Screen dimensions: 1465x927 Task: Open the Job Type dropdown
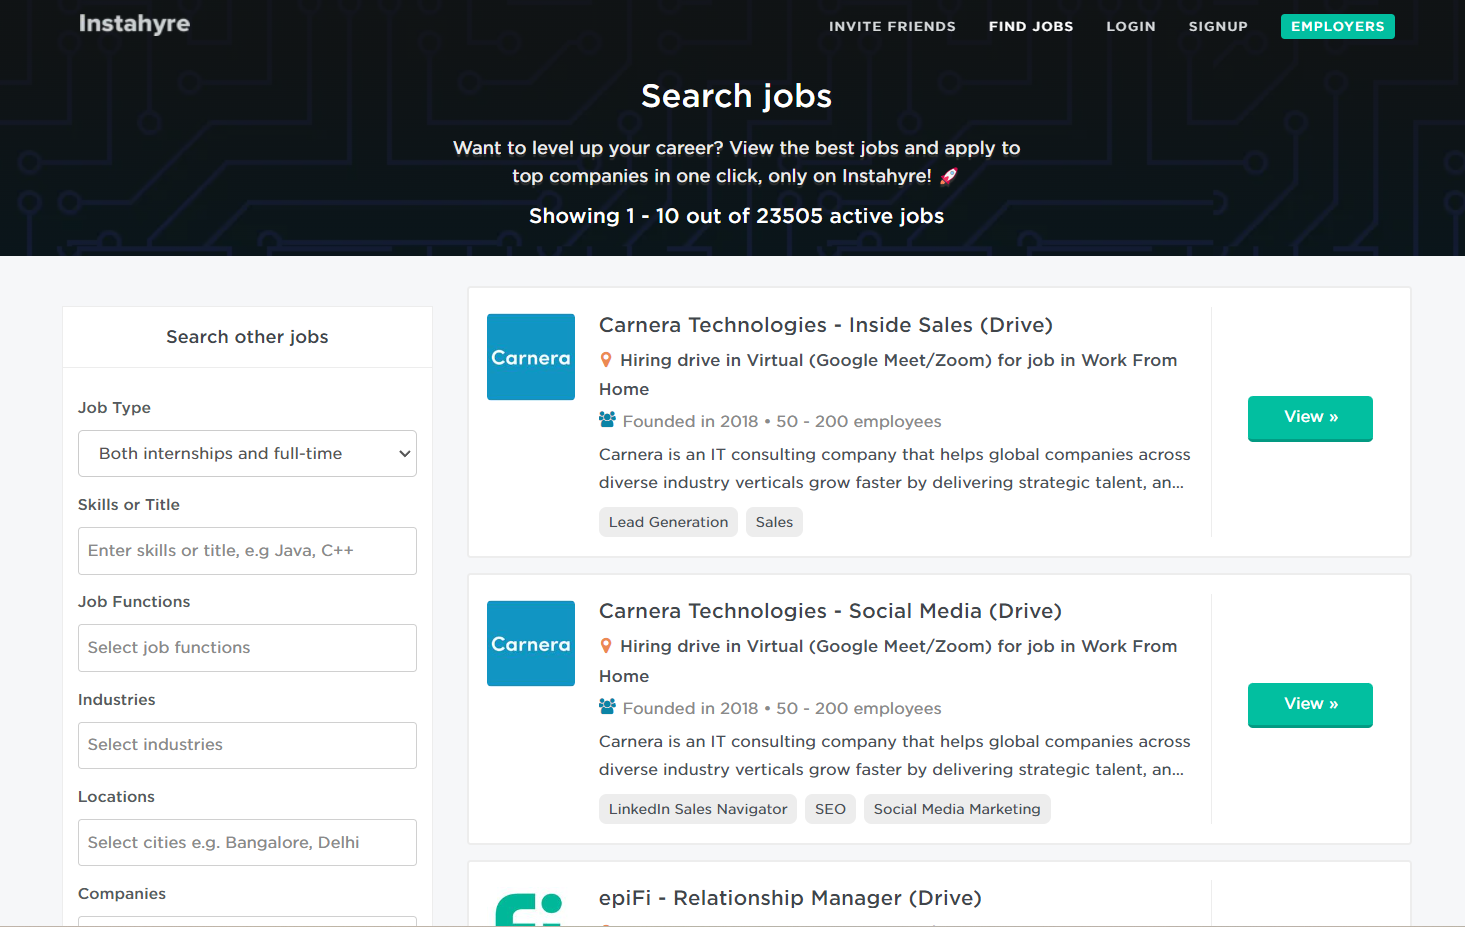[246, 453]
